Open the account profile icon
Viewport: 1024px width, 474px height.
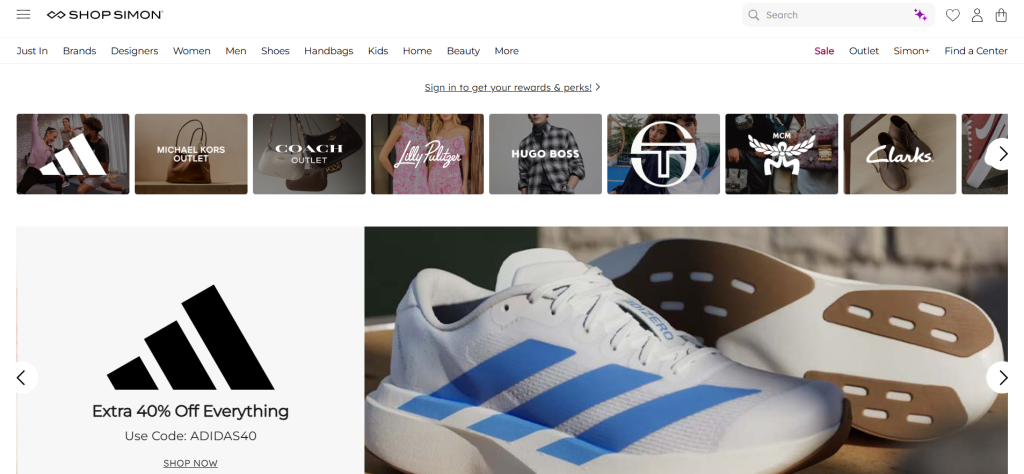(x=977, y=15)
